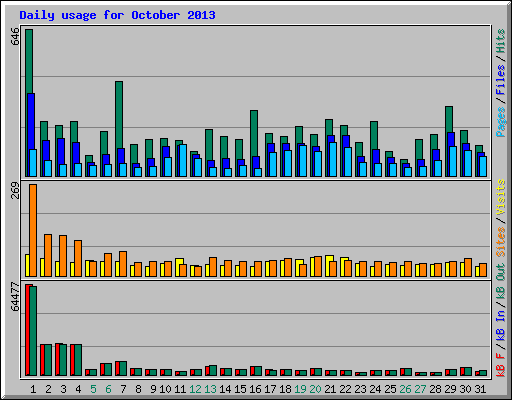Click day label 29 on the x-axis
This screenshot has height=400, width=512.
[x=450, y=389]
